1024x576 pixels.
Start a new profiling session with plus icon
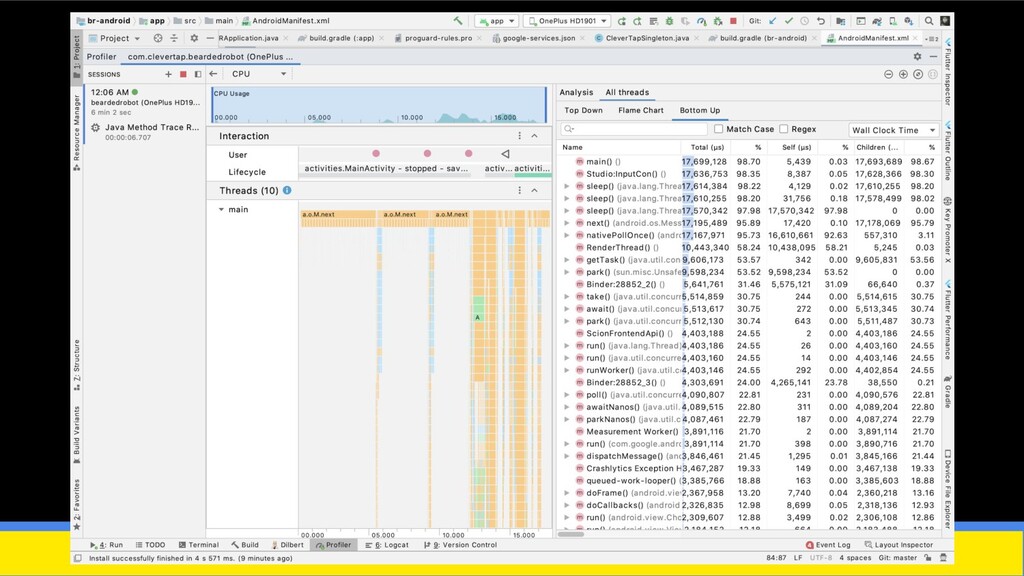168,74
